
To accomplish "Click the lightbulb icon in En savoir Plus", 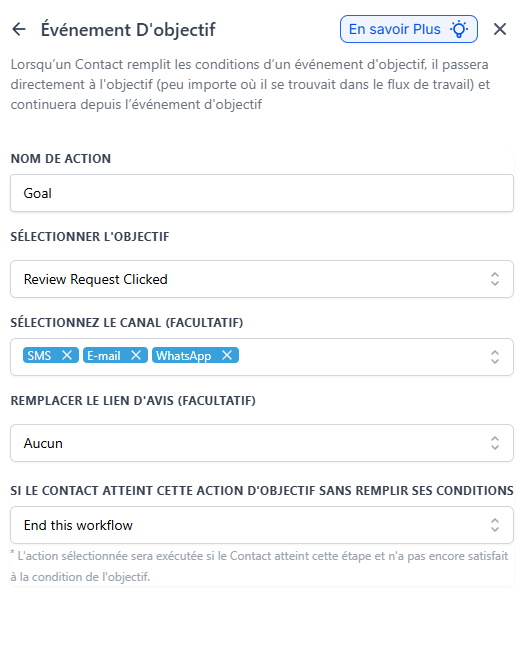I will pos(459,29).
